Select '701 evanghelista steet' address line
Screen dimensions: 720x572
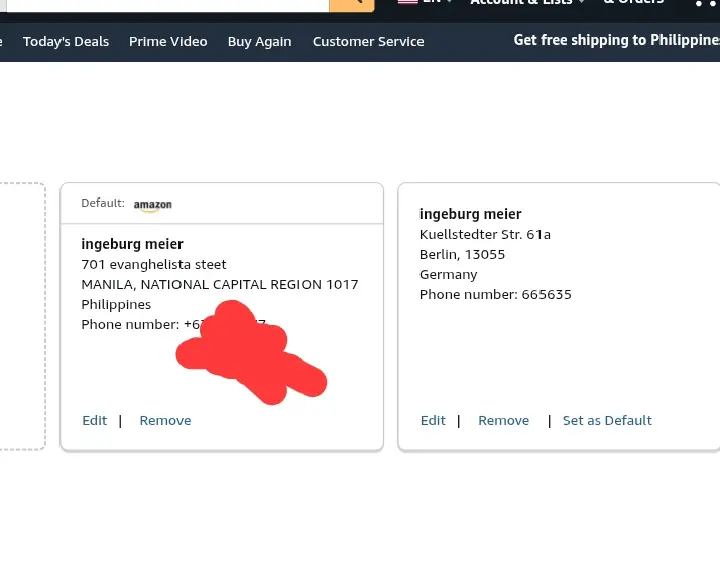coord(154,264)
